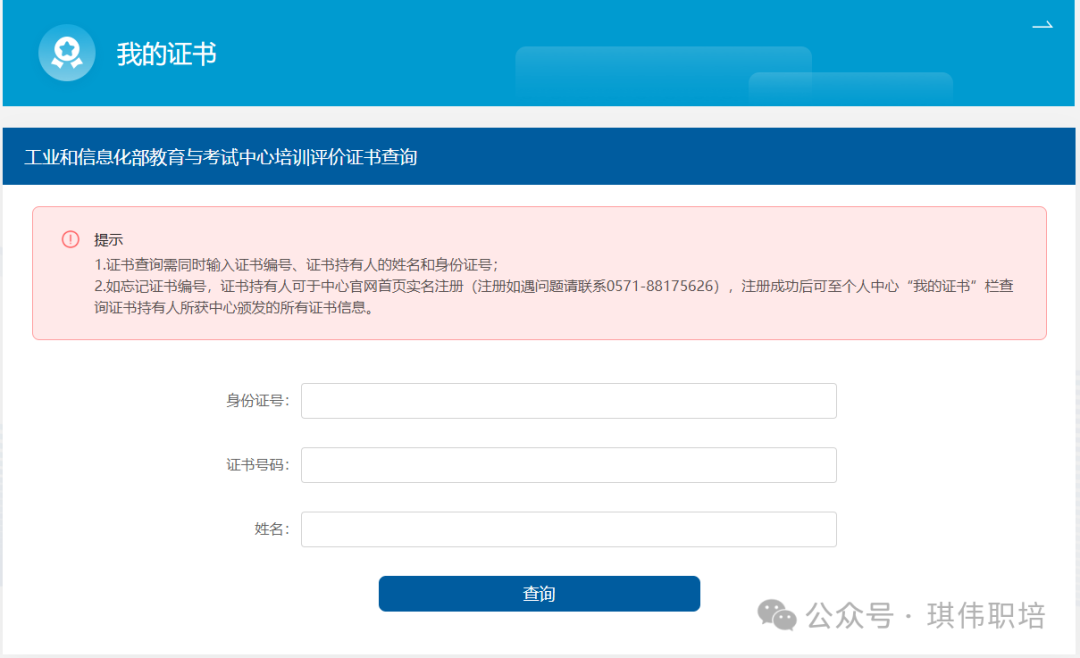Screen dimensions: 1080x658
Task: Click the 姓名 field label
Action: tap(272, 529)
